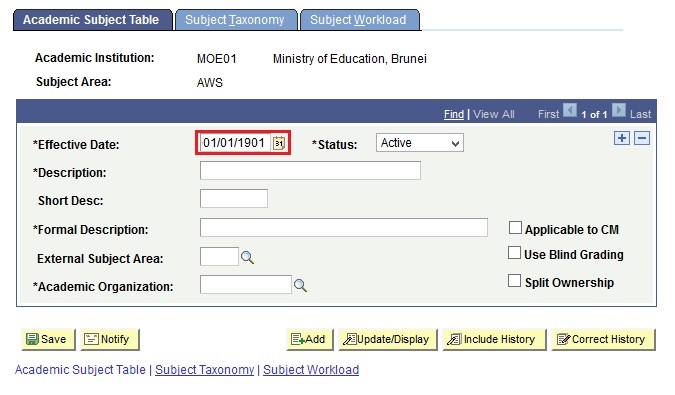Image resolution: width=675 pixels, height=395 pixels.
Task: Click the Find link
Action: tap(454, 114)
